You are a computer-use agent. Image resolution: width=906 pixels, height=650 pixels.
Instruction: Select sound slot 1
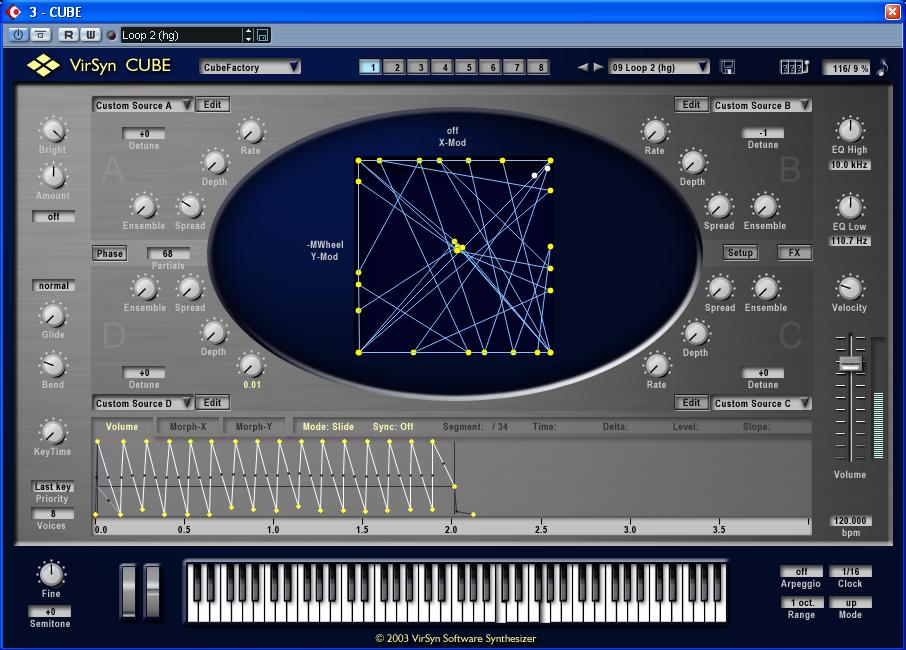point(370,67)
